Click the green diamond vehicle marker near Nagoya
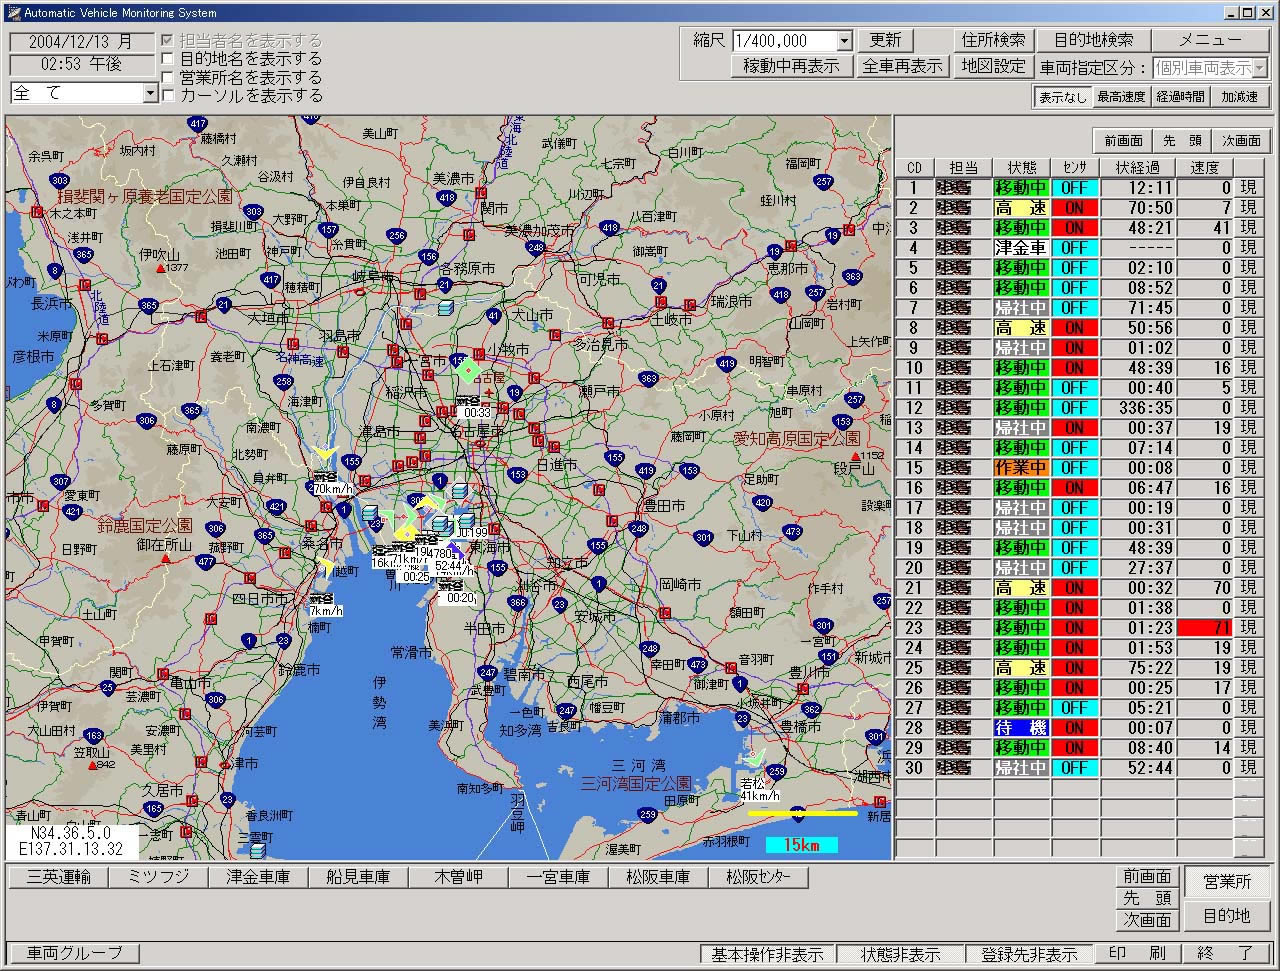Screen dimensions: 1280x971 pyautogui.click(x=468, y=370)
